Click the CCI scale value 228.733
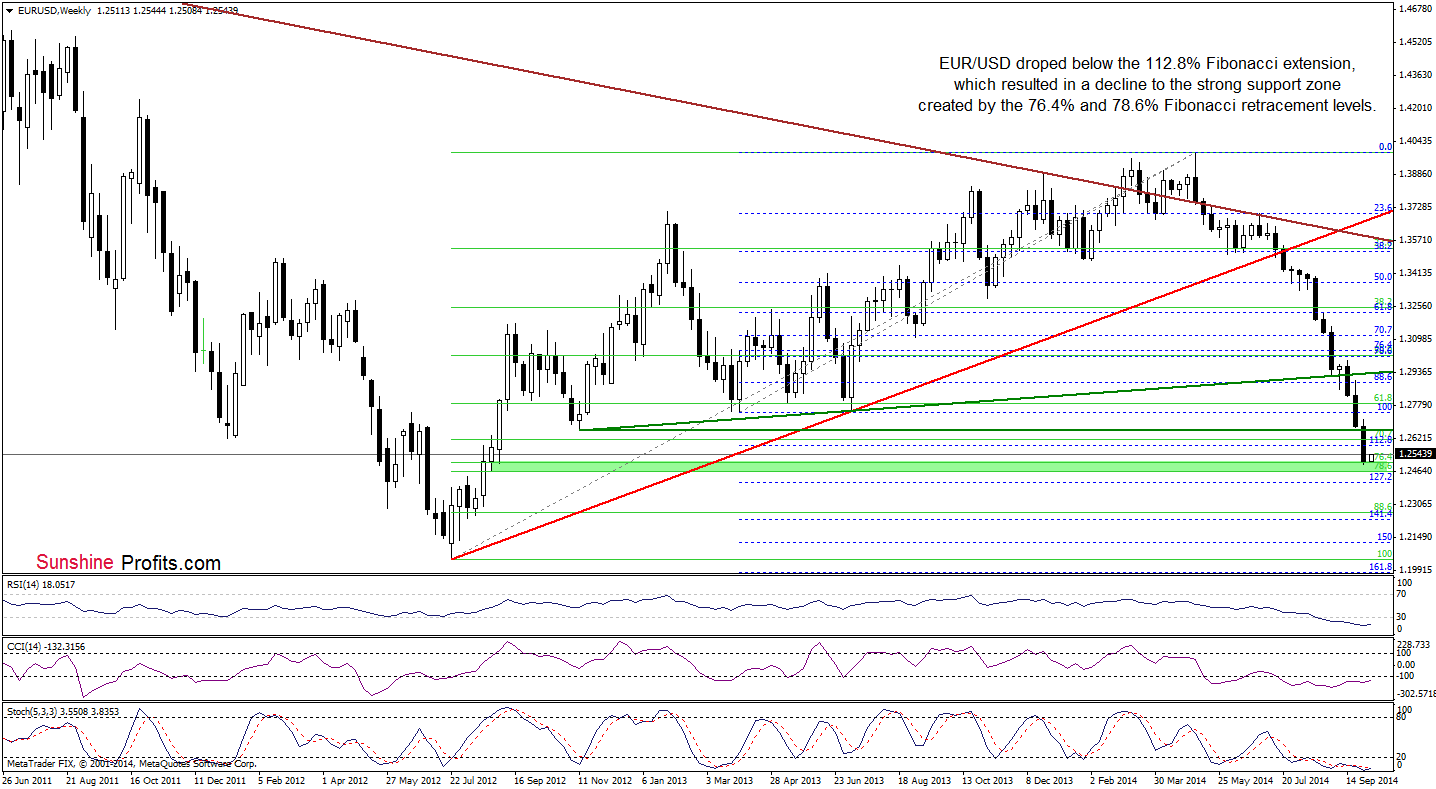The image size is (1436, 789). (1413, 643)
